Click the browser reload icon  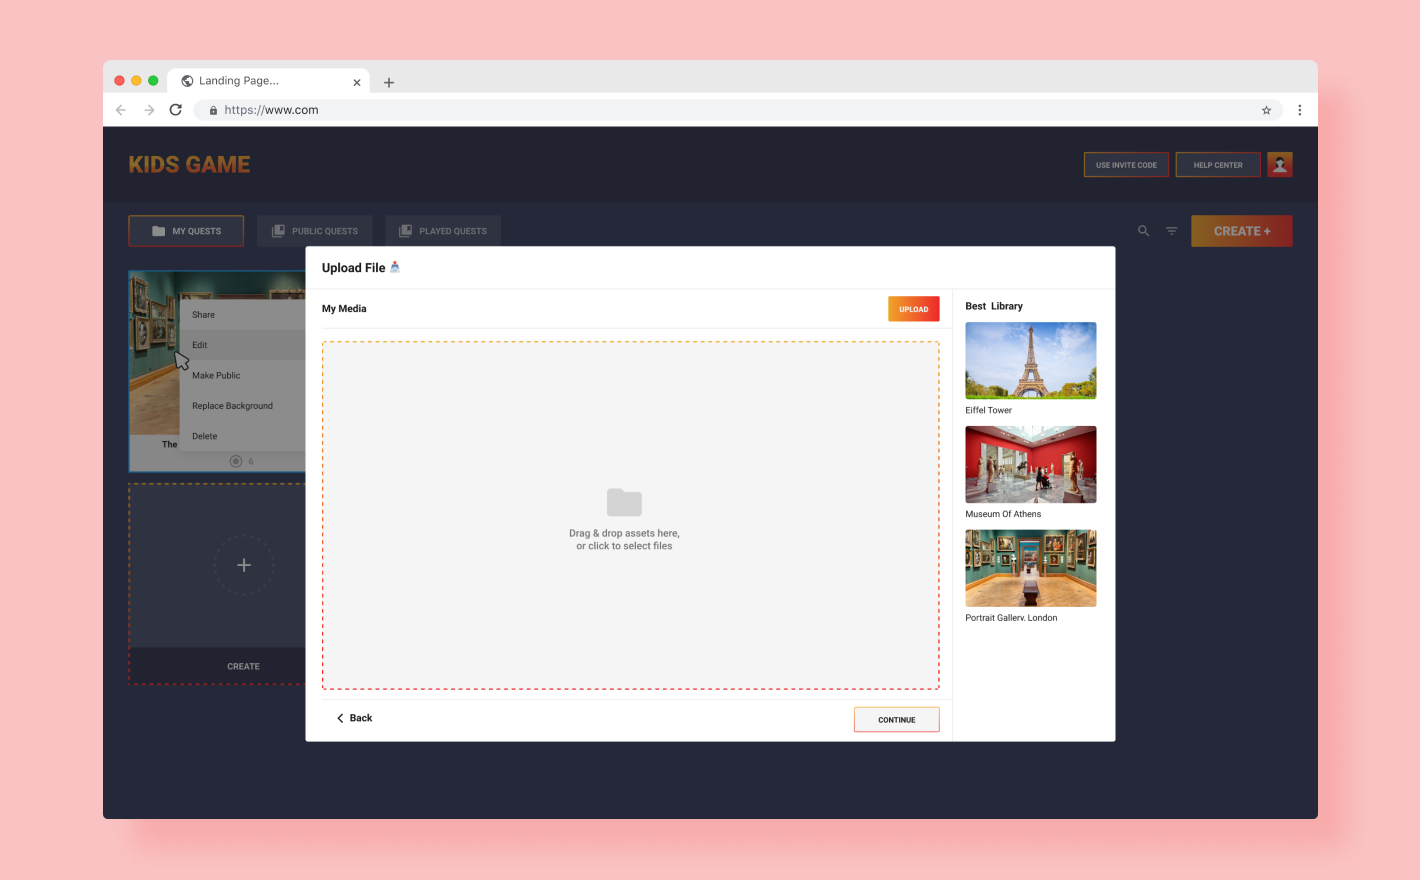pos(176,110)
